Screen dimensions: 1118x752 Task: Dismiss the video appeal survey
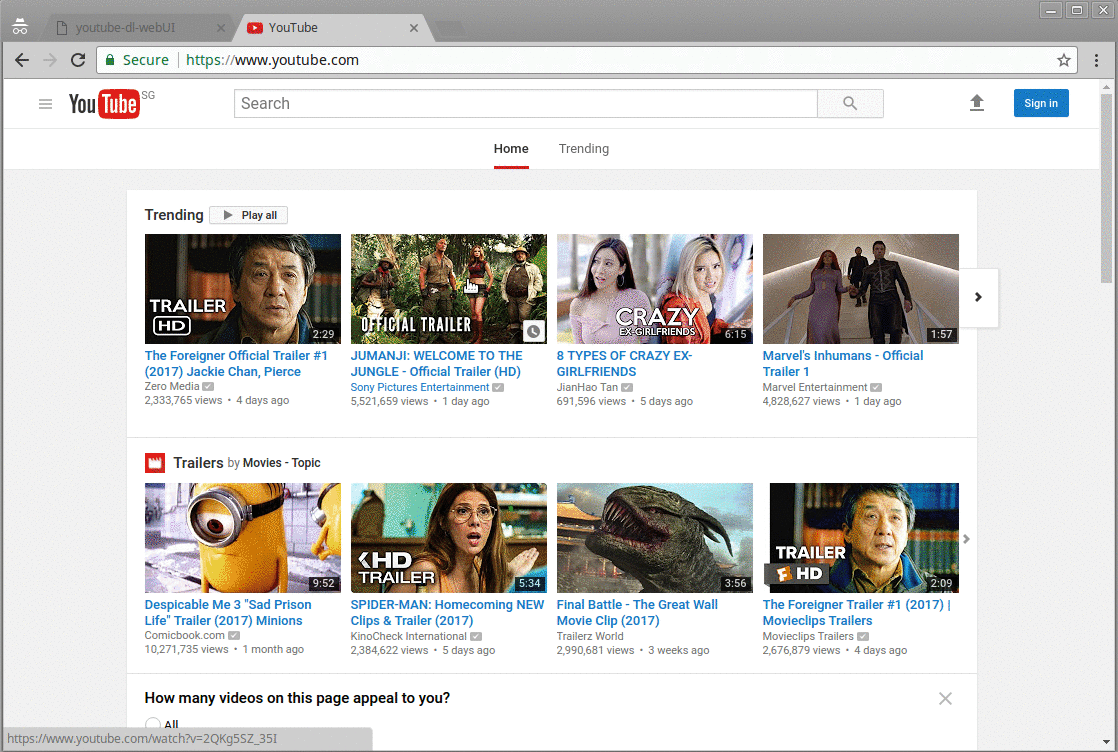[945, 699]
